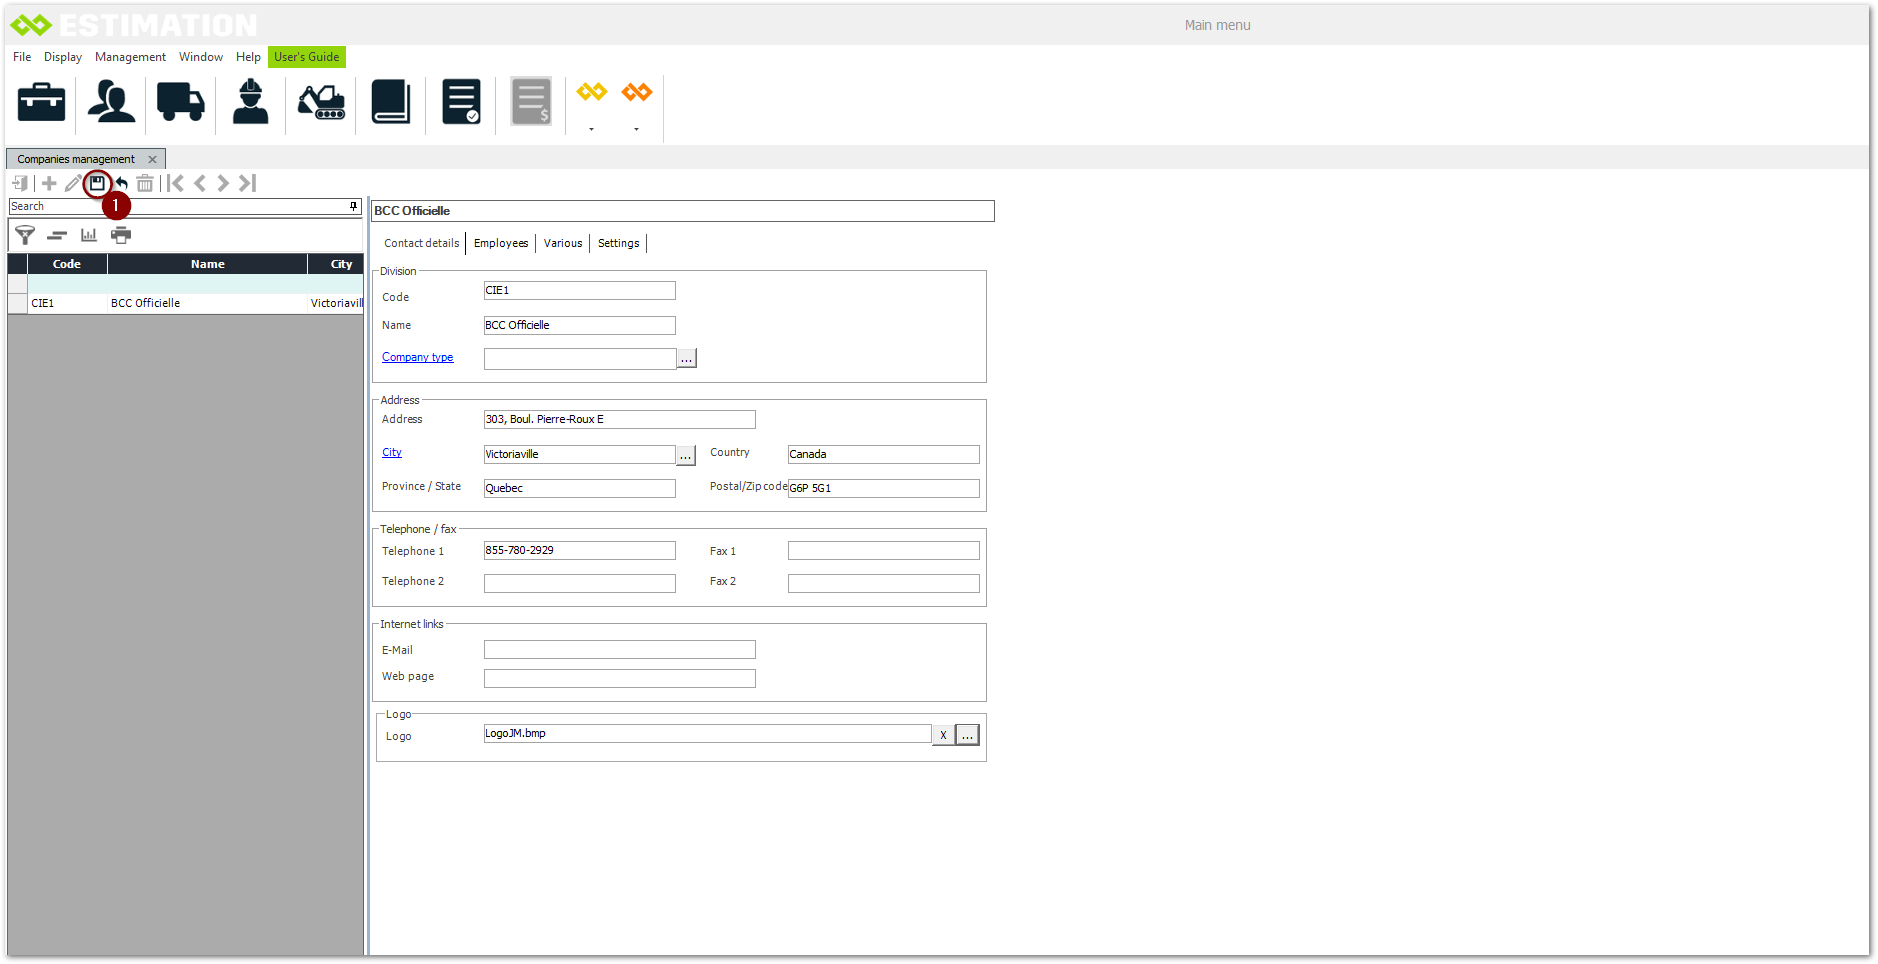The image size is (1878, 964).
Task: Expand the orange logo dropdown arrow
Action: 636,129
